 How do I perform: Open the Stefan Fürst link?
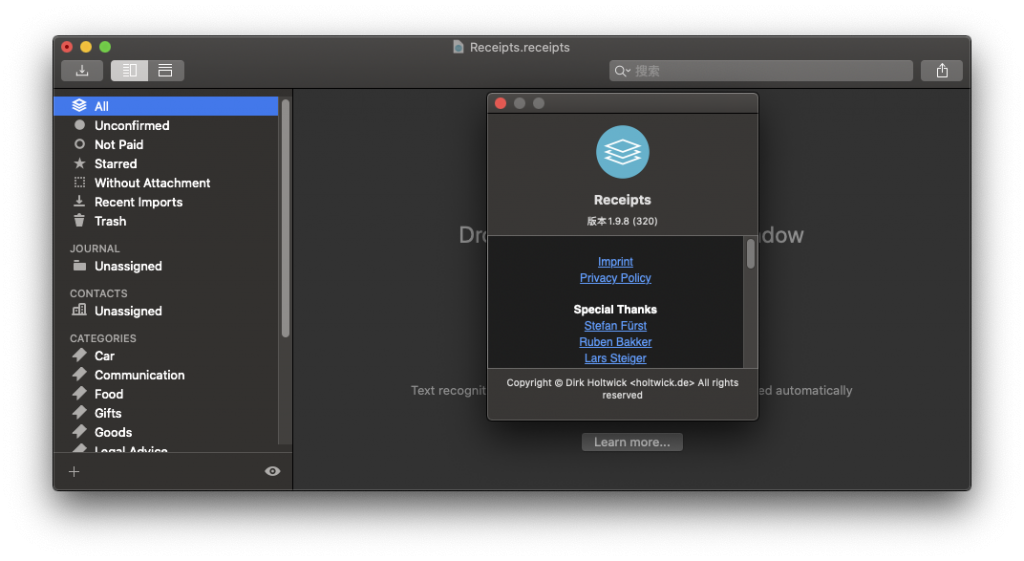click(615, 326)
